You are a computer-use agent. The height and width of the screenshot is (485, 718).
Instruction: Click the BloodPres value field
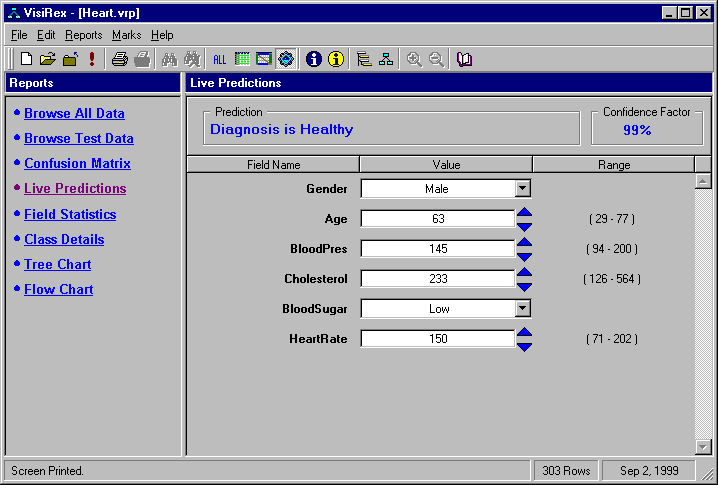[438, 249]
